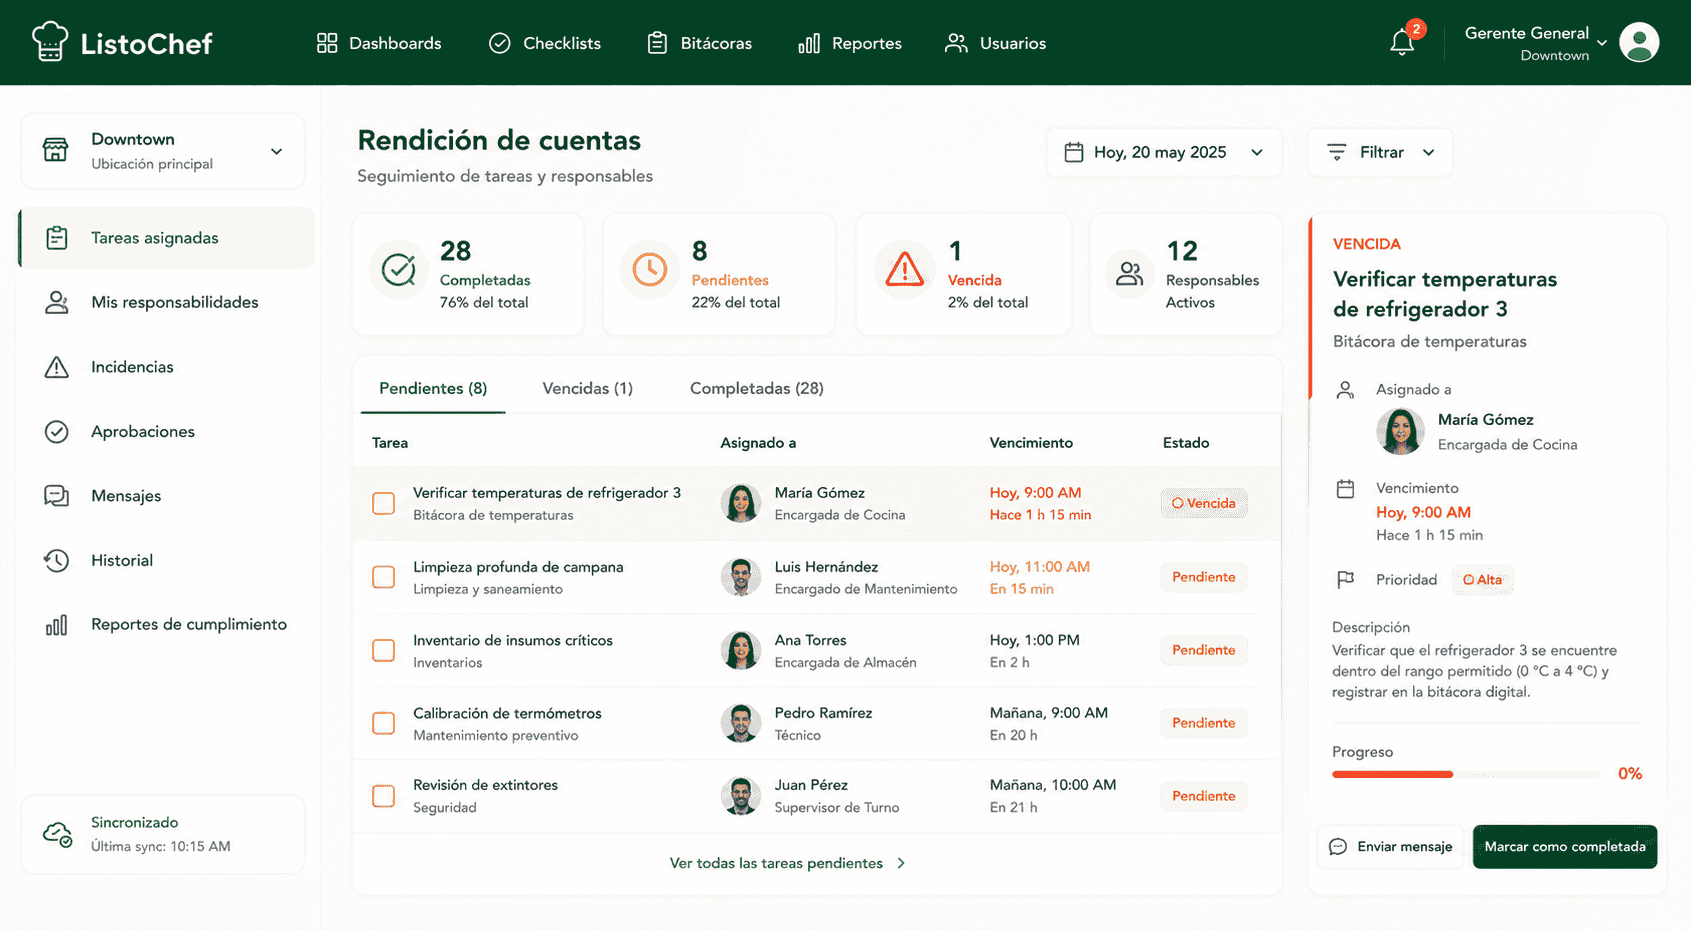Screen dimensions: 1691x930
Task: Click the Completadas checkmark icon in stats
Action: click(399, 270)
